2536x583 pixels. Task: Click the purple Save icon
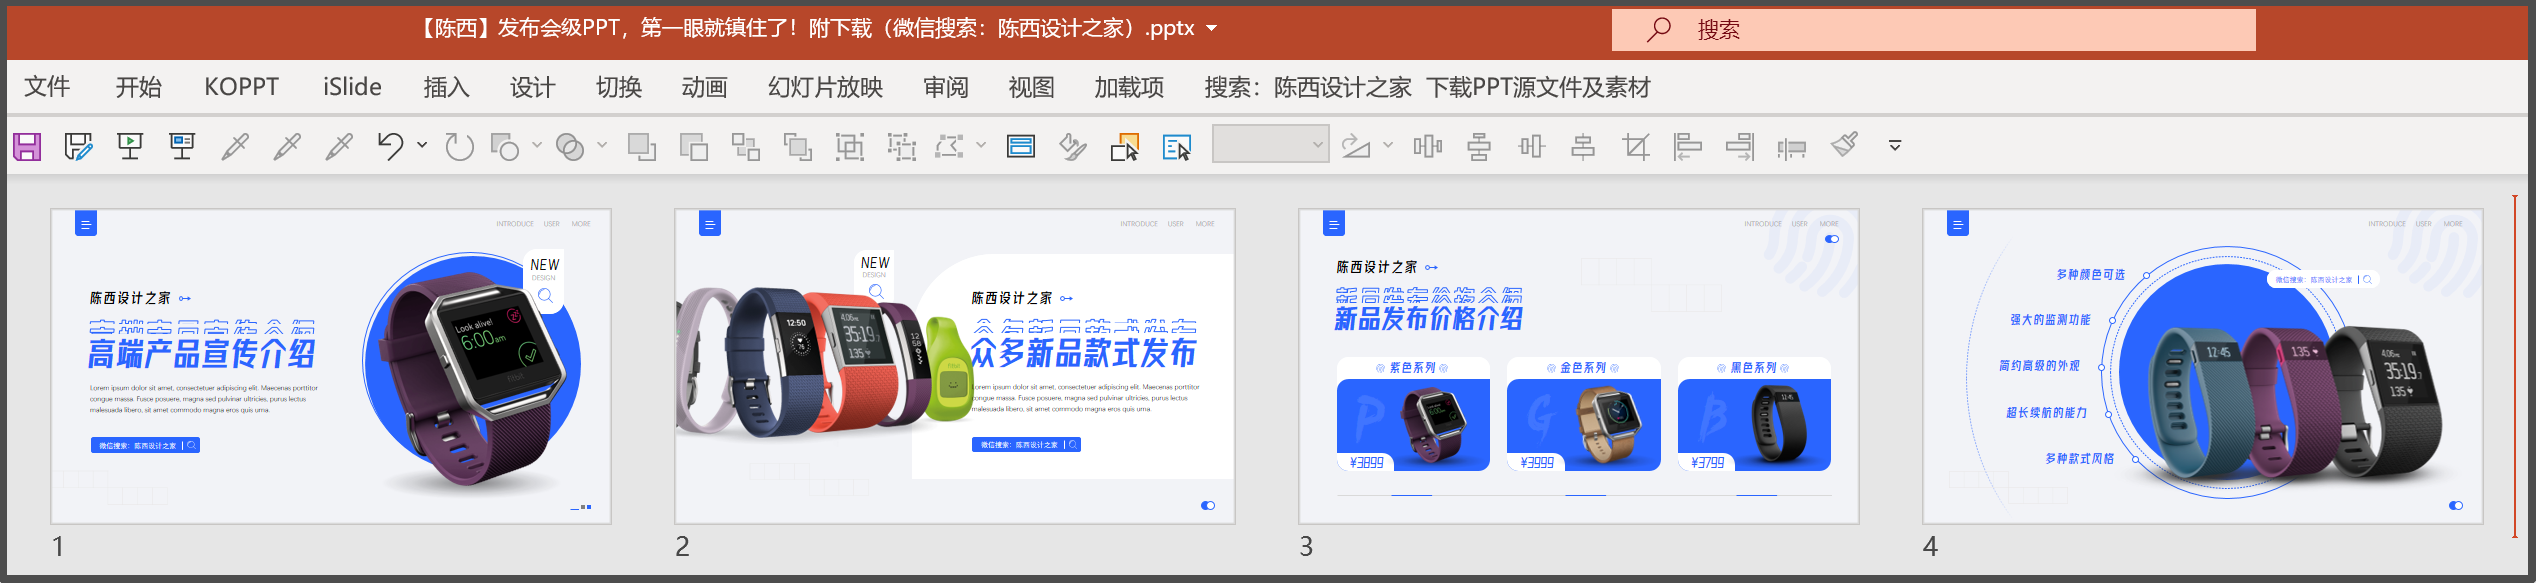(x=27, y=147)
